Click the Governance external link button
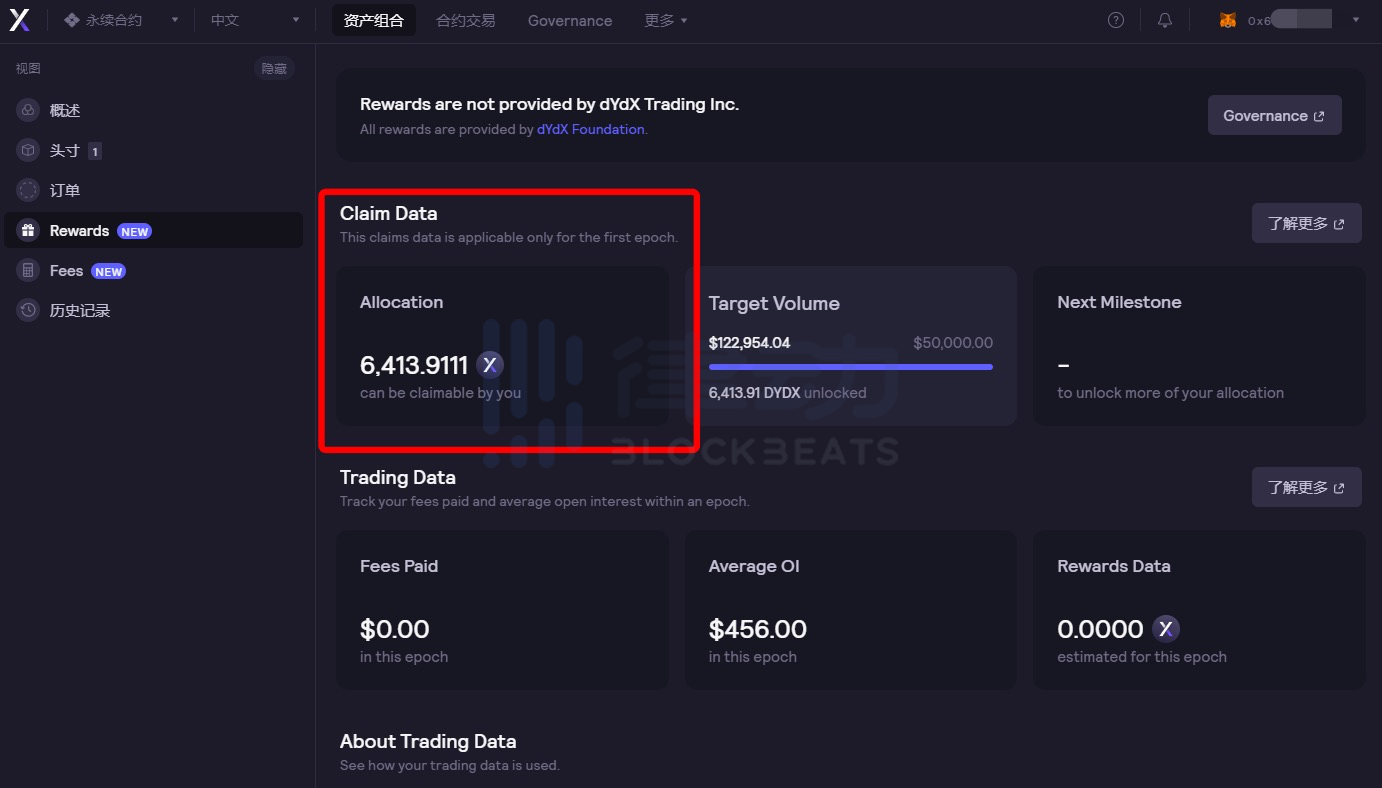Viewport: 1382px width, 788px height. (1274, 116)
